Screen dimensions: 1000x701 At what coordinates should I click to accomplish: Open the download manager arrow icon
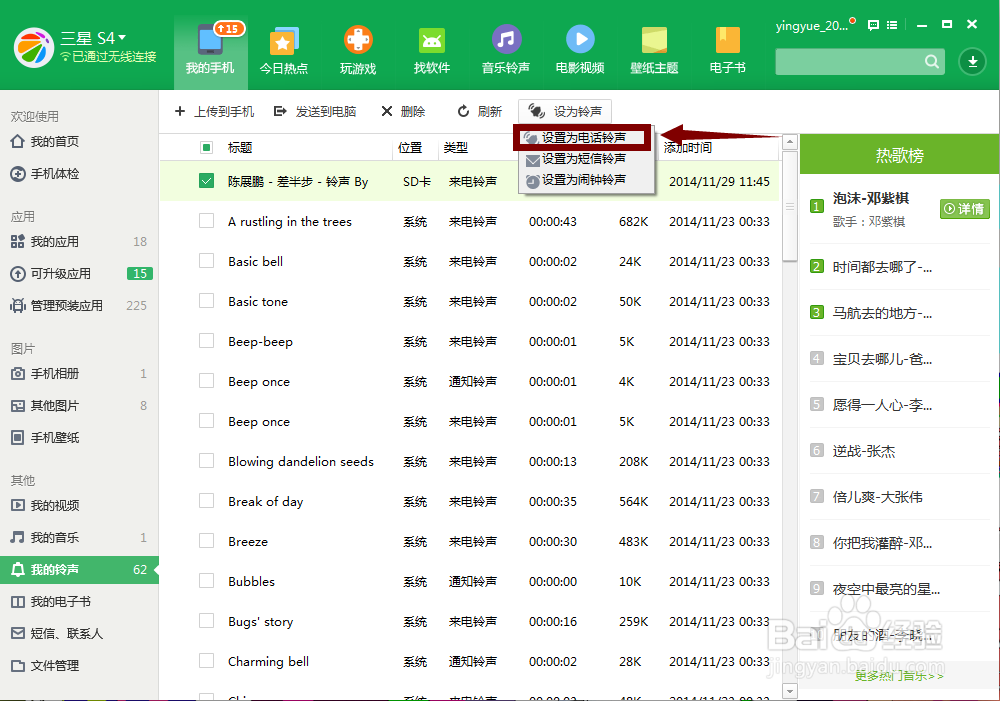973,62
